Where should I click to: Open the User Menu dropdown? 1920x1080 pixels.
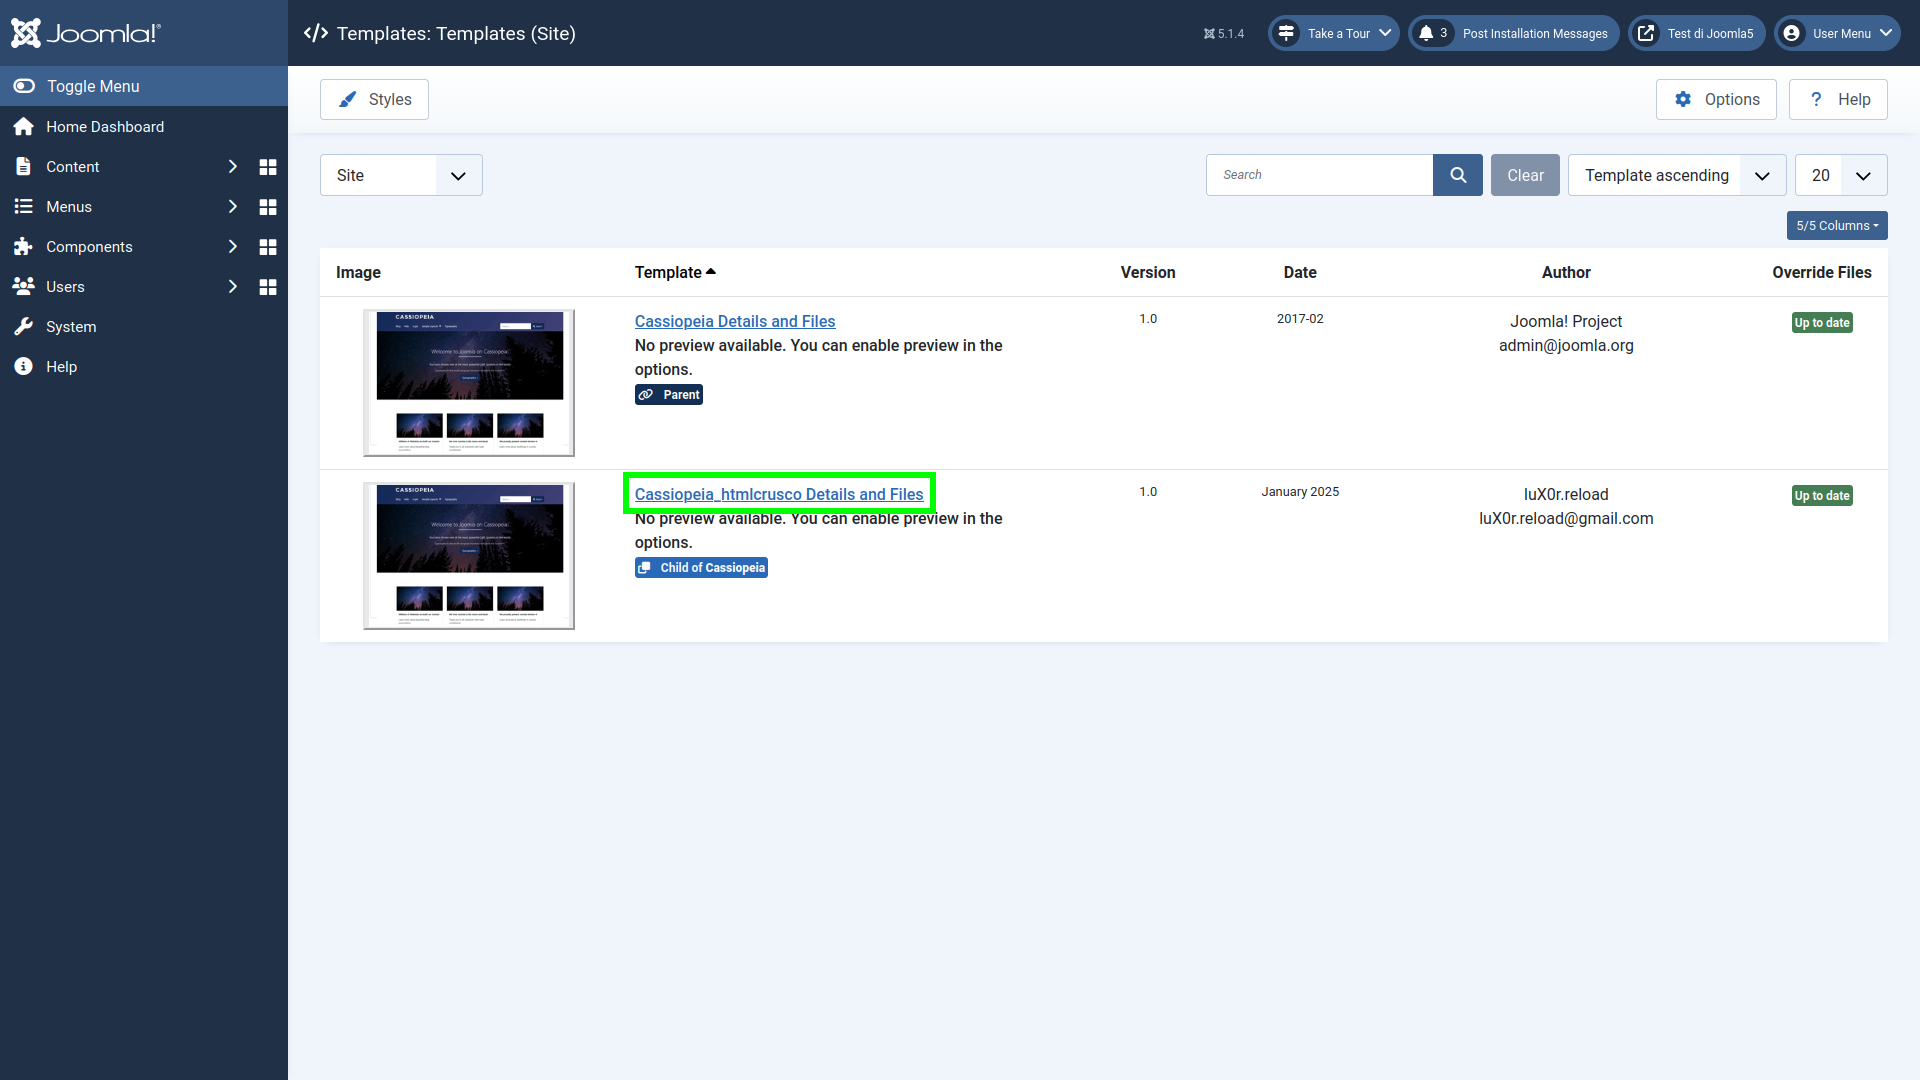pos(1837,33)
